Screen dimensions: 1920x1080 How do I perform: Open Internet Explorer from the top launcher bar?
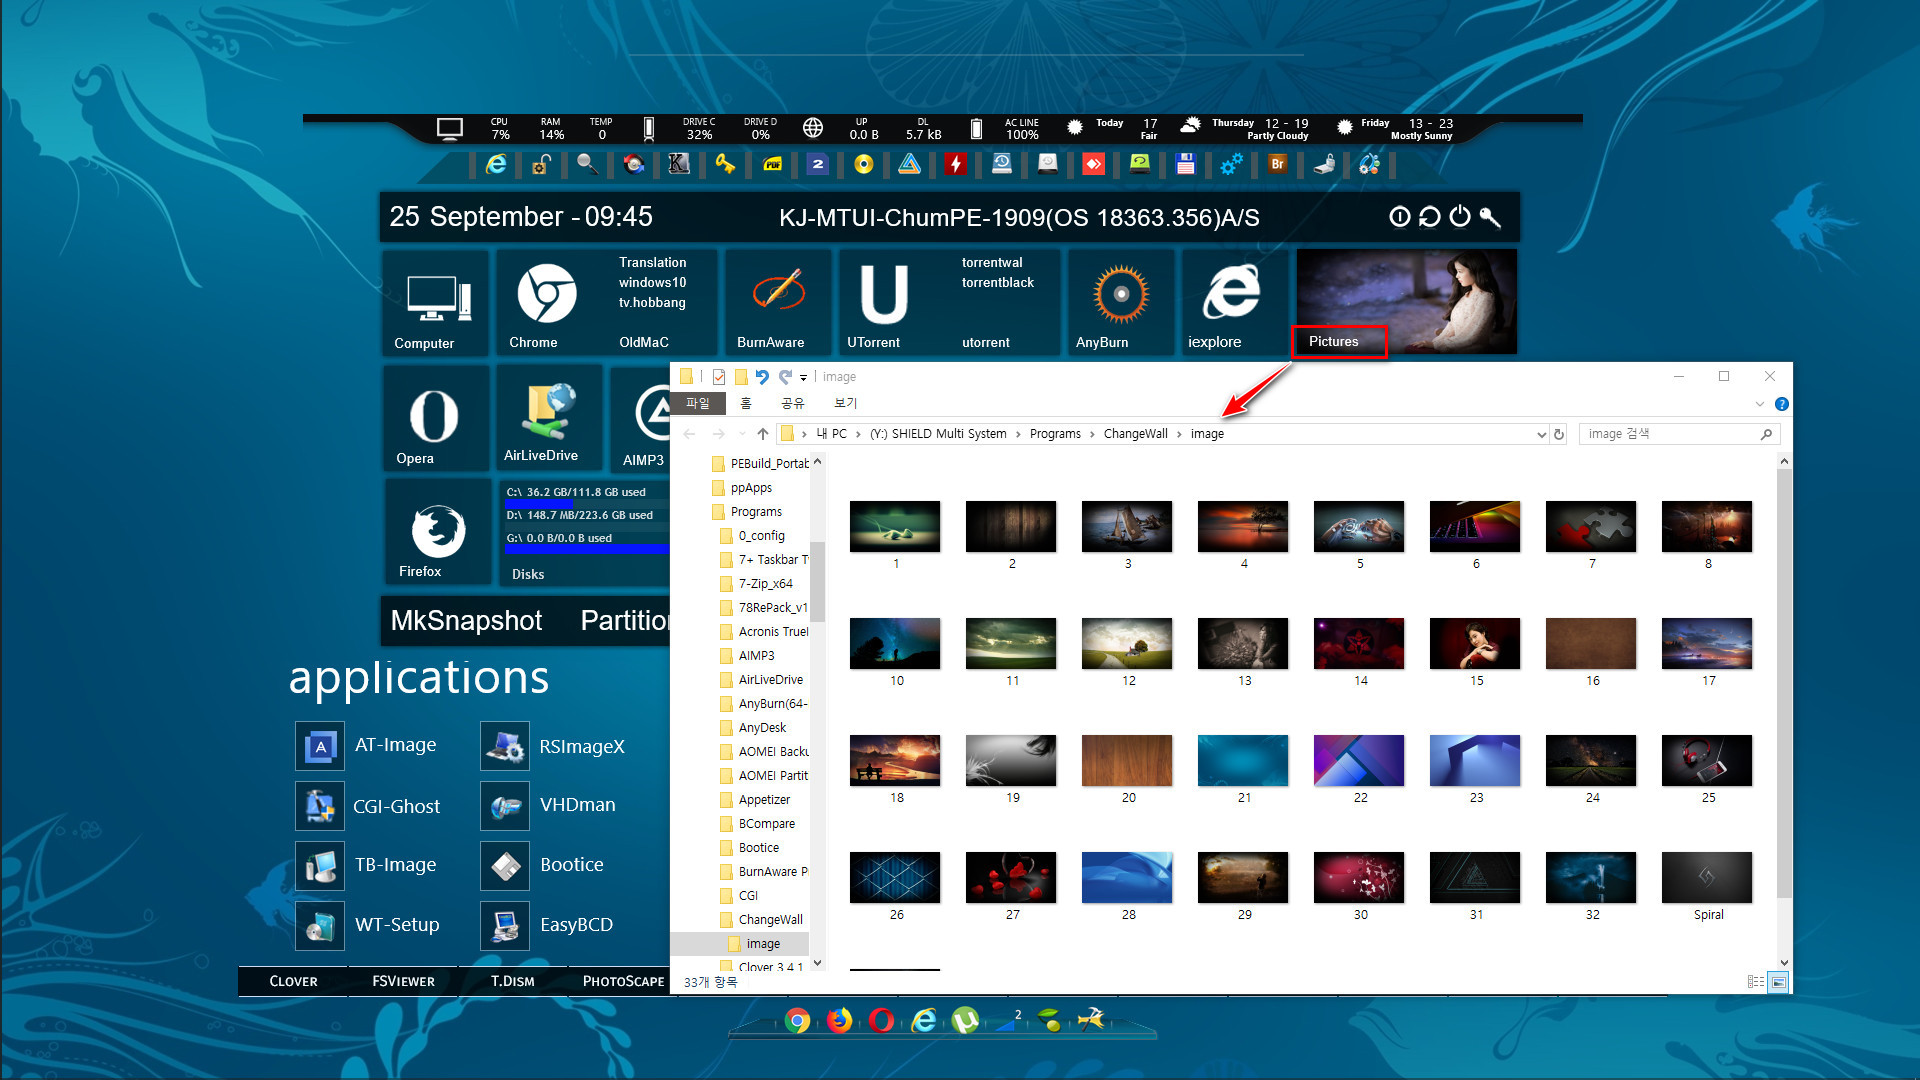[x=496, y=164]
